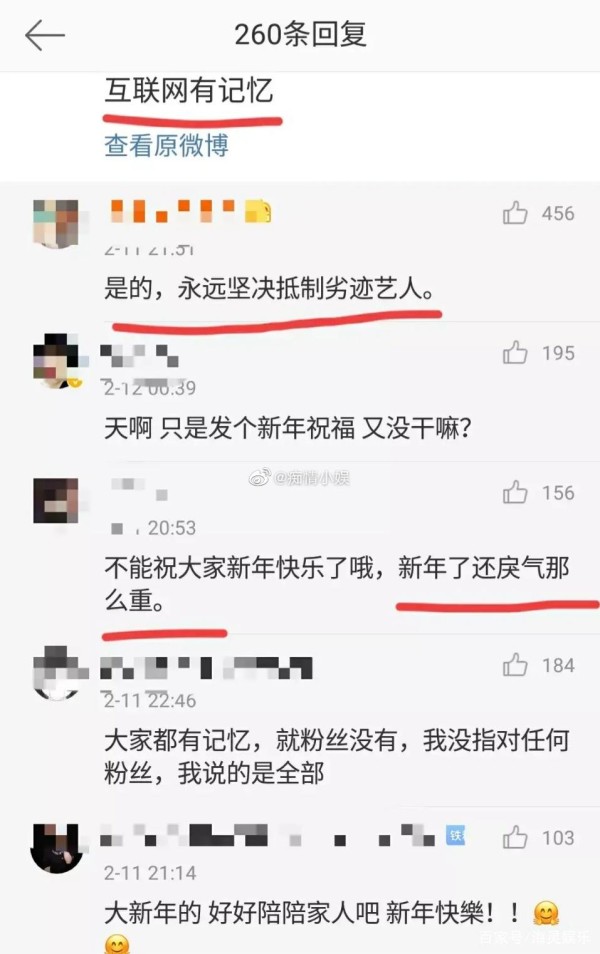This screenshot has height=954, width=600.
Task: Open username of the top 456-like comment
Action: click(190, 211)
